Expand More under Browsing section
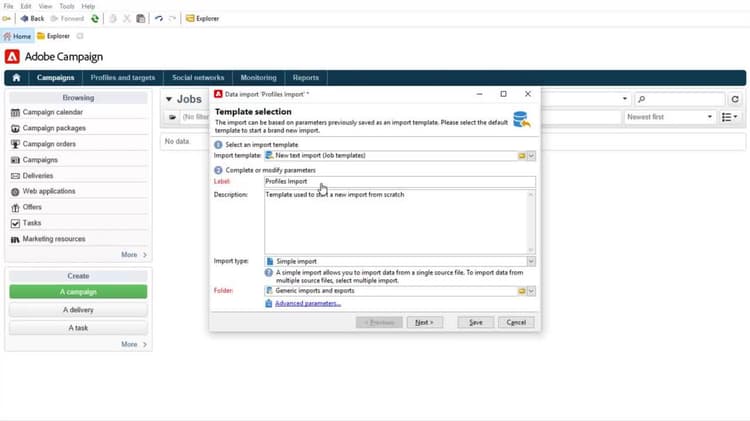 [133, 255]
